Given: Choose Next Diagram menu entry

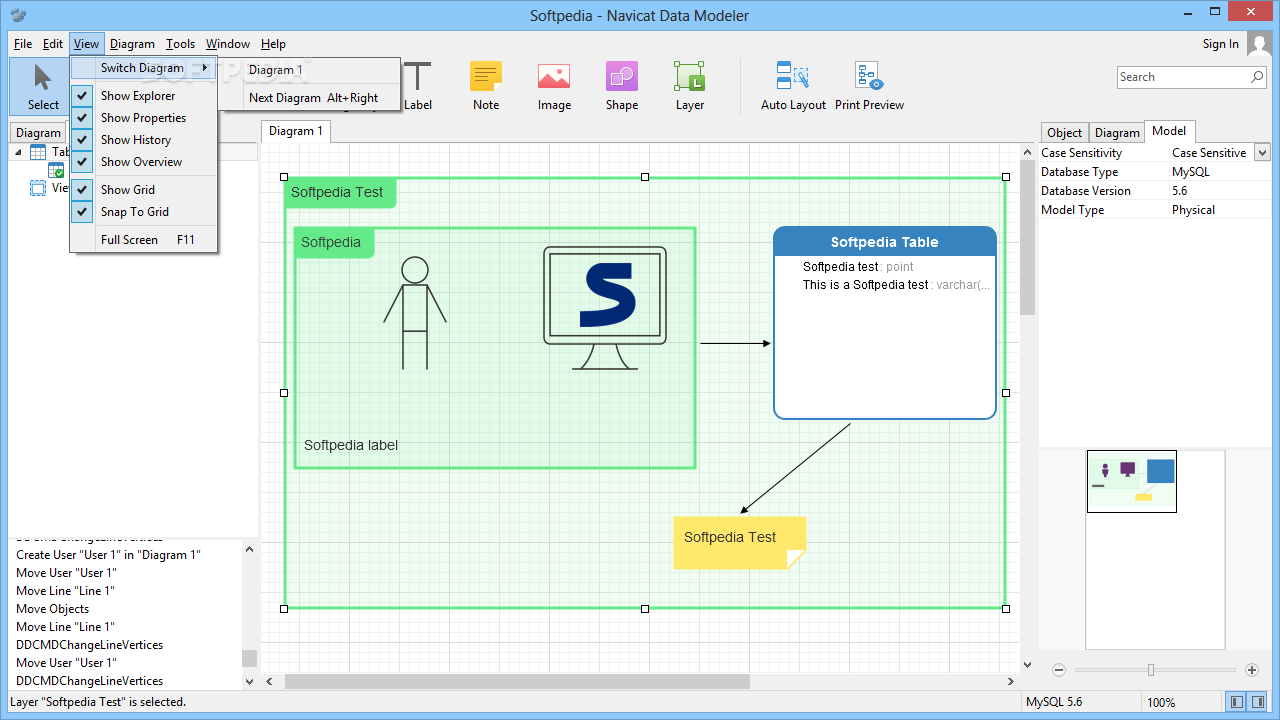Looking at the screenshot, I should pos(310,98).
